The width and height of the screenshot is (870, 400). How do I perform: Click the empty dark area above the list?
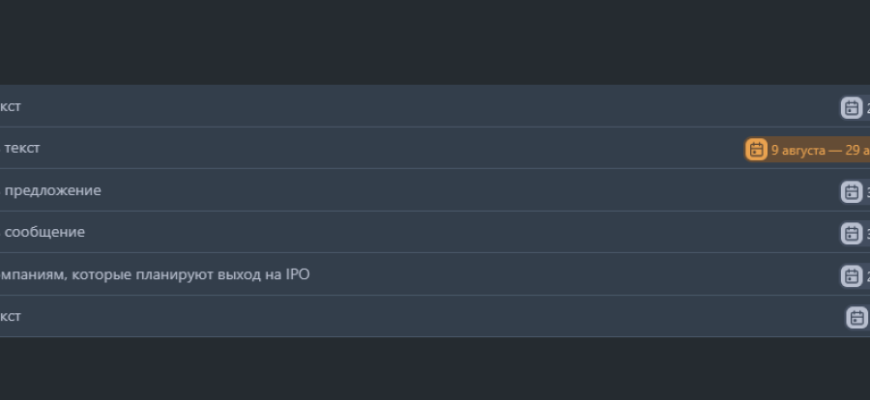point(435,42)
